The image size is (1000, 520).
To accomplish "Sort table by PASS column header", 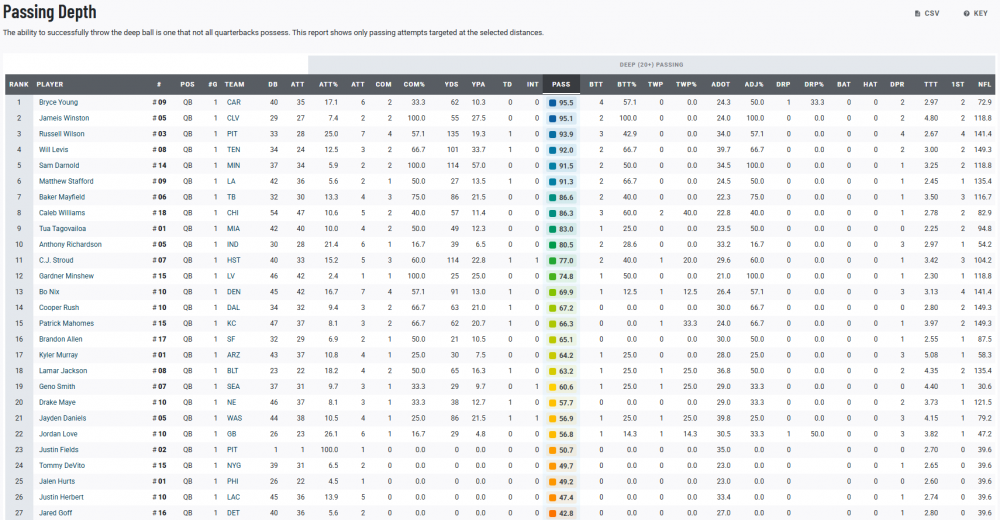I will 562,85.
